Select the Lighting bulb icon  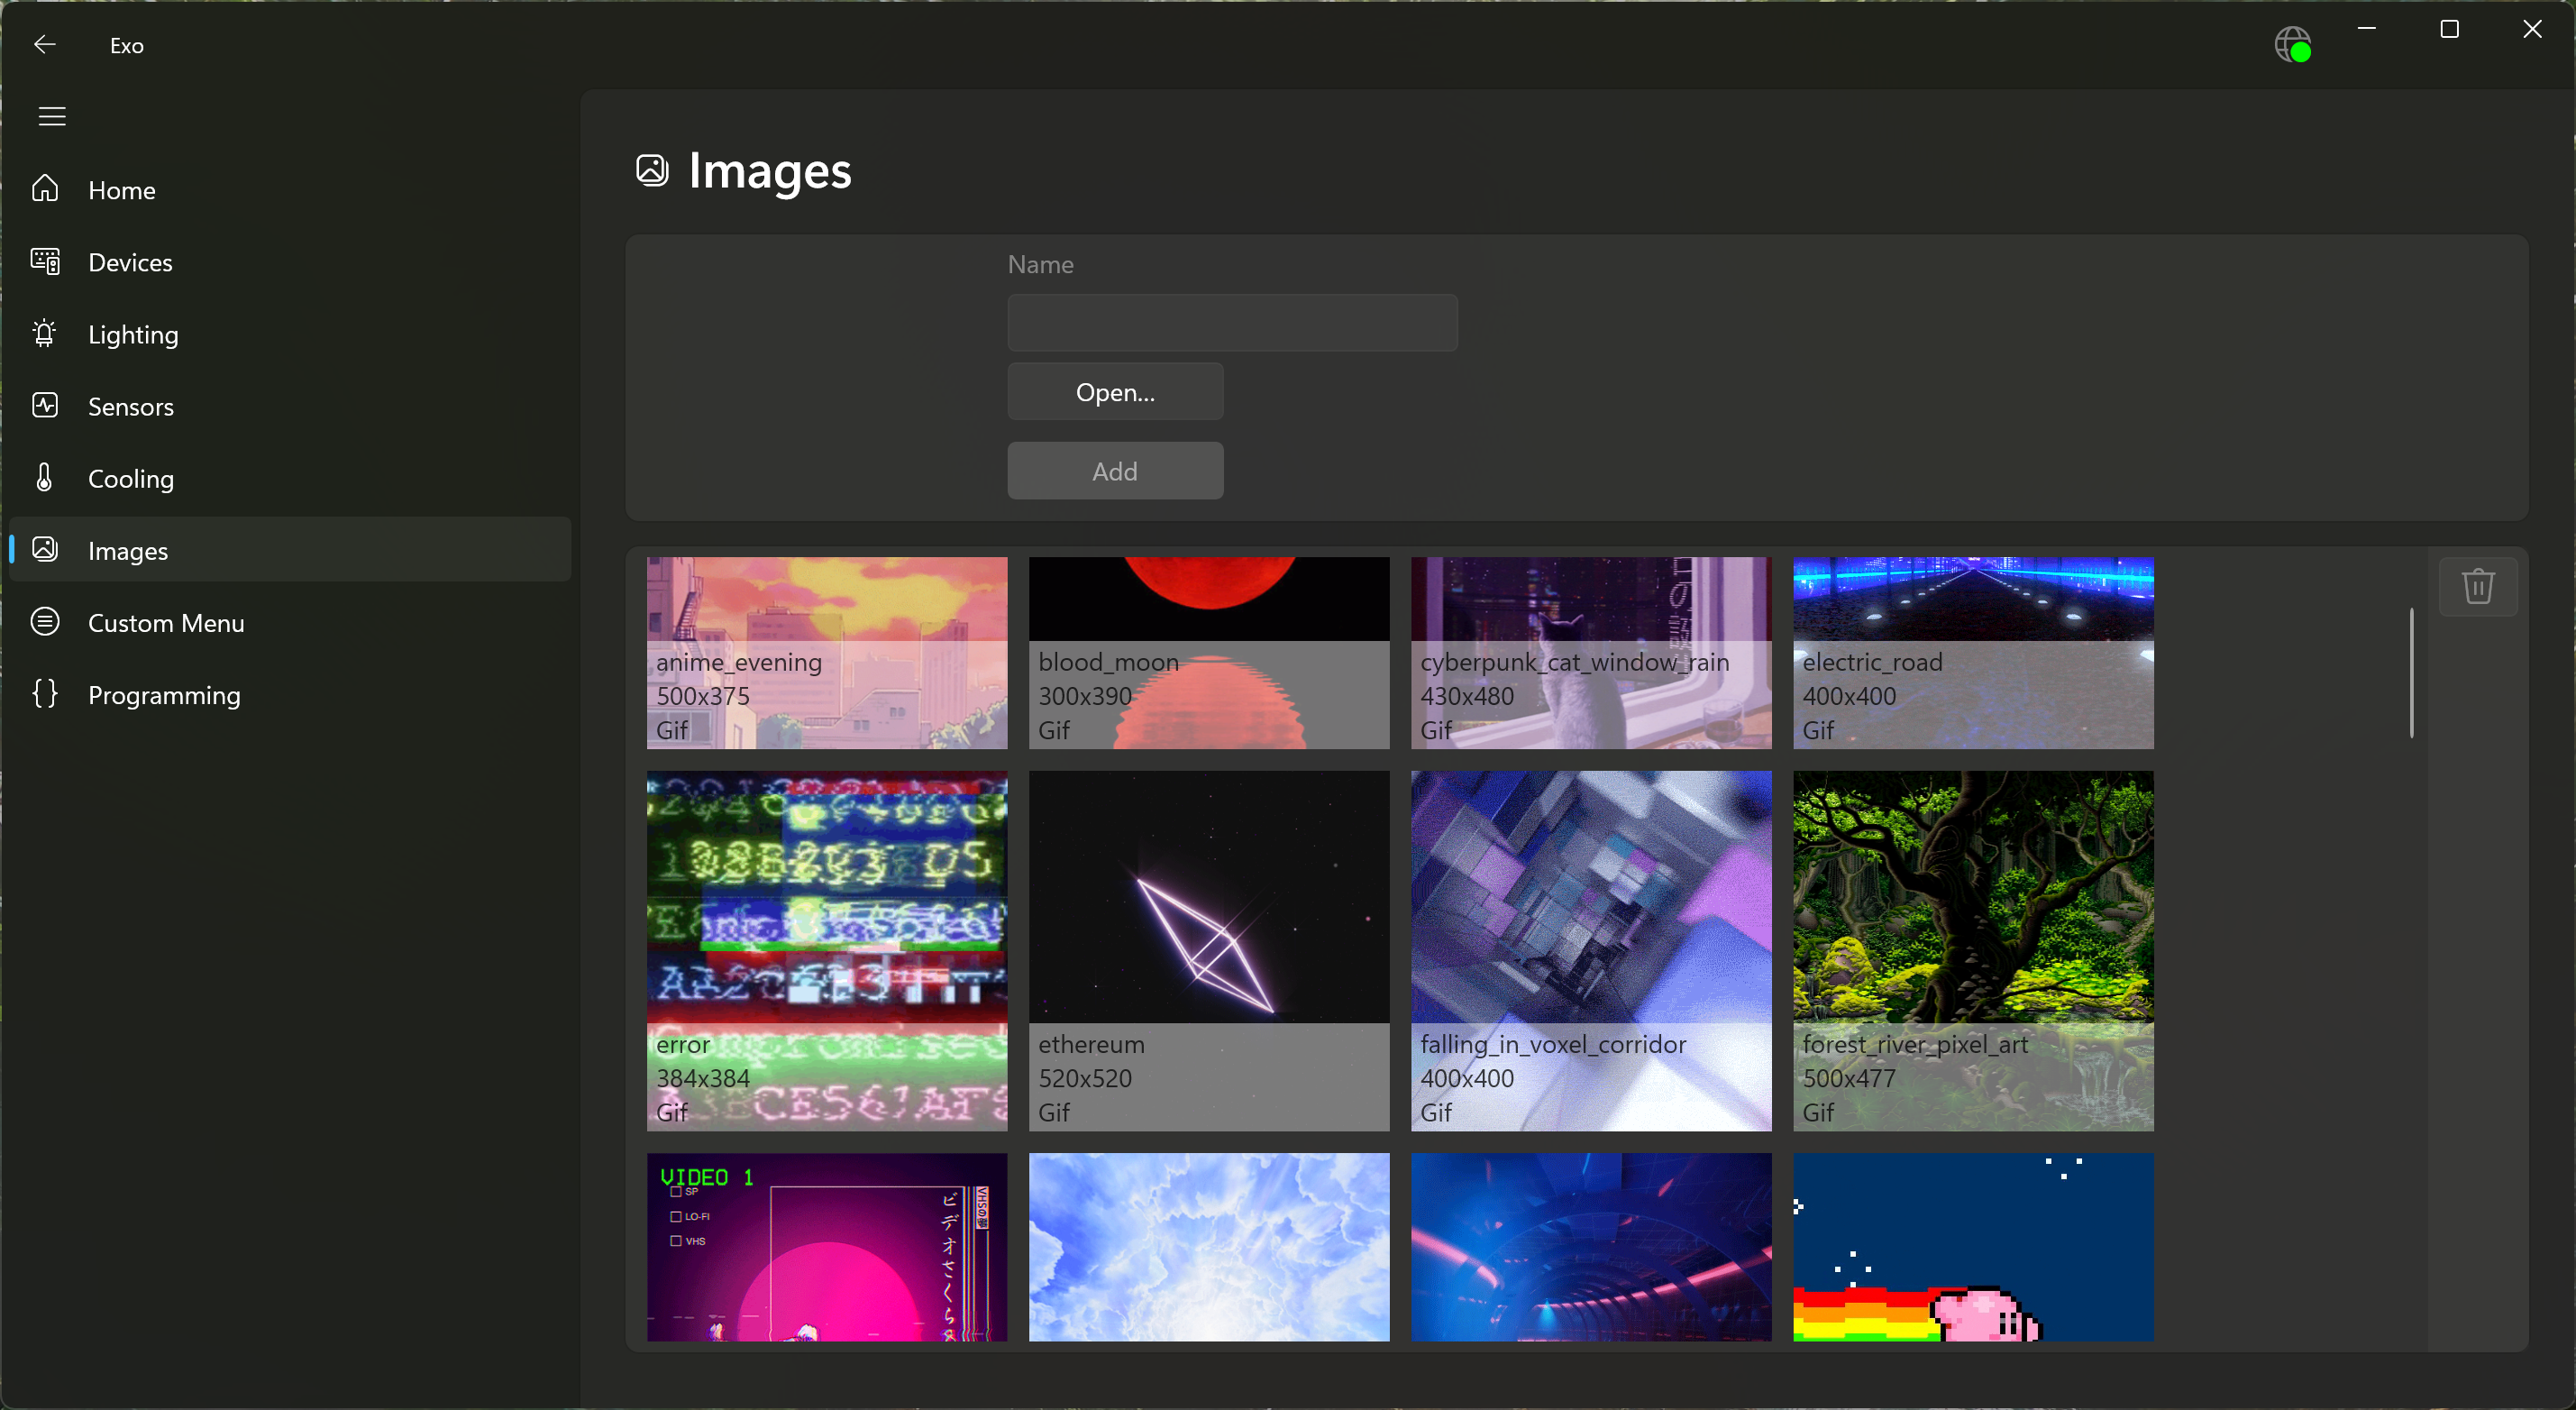45,333
